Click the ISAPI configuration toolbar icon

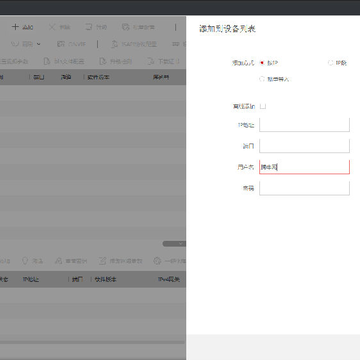pyautogui.click(x=114, y=44)
